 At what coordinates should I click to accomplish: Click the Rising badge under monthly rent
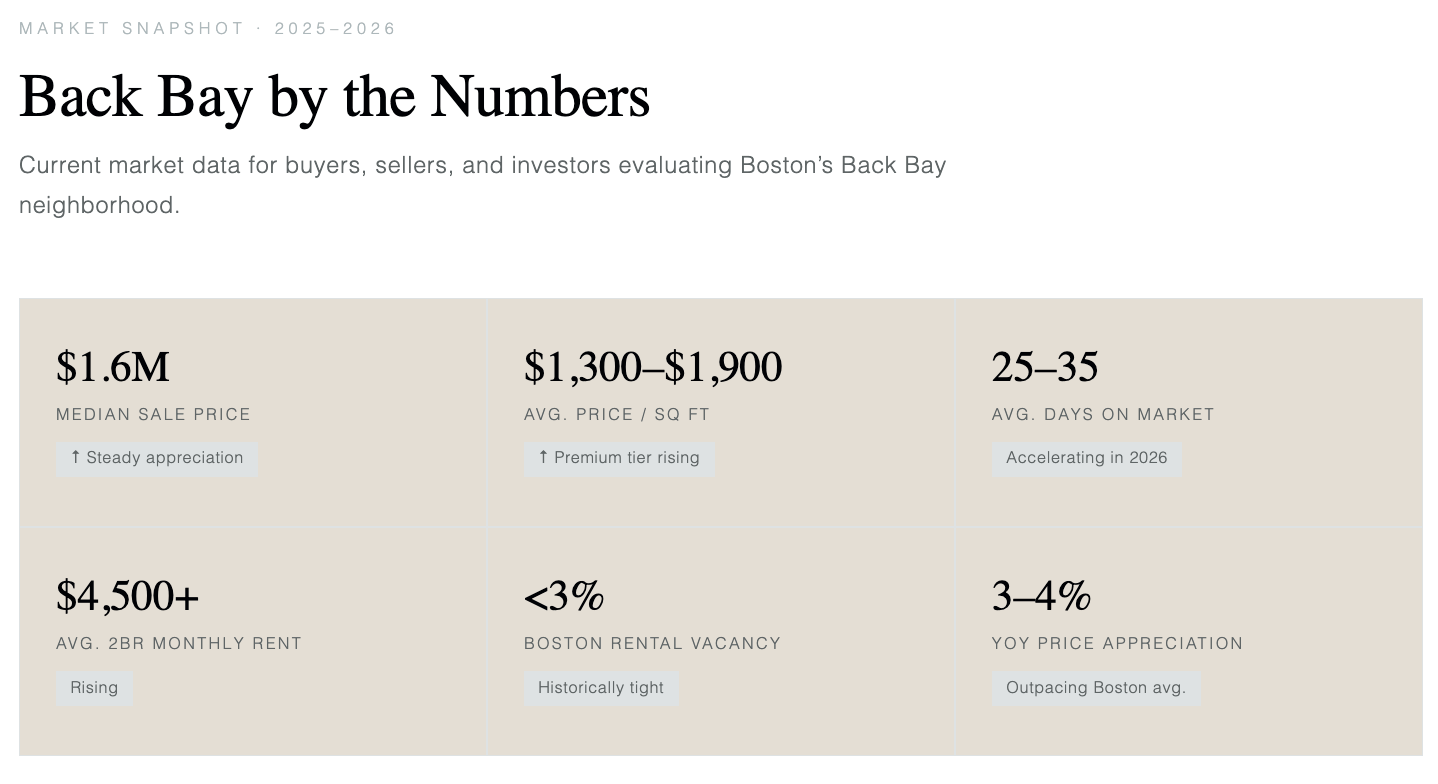[94, 688]
